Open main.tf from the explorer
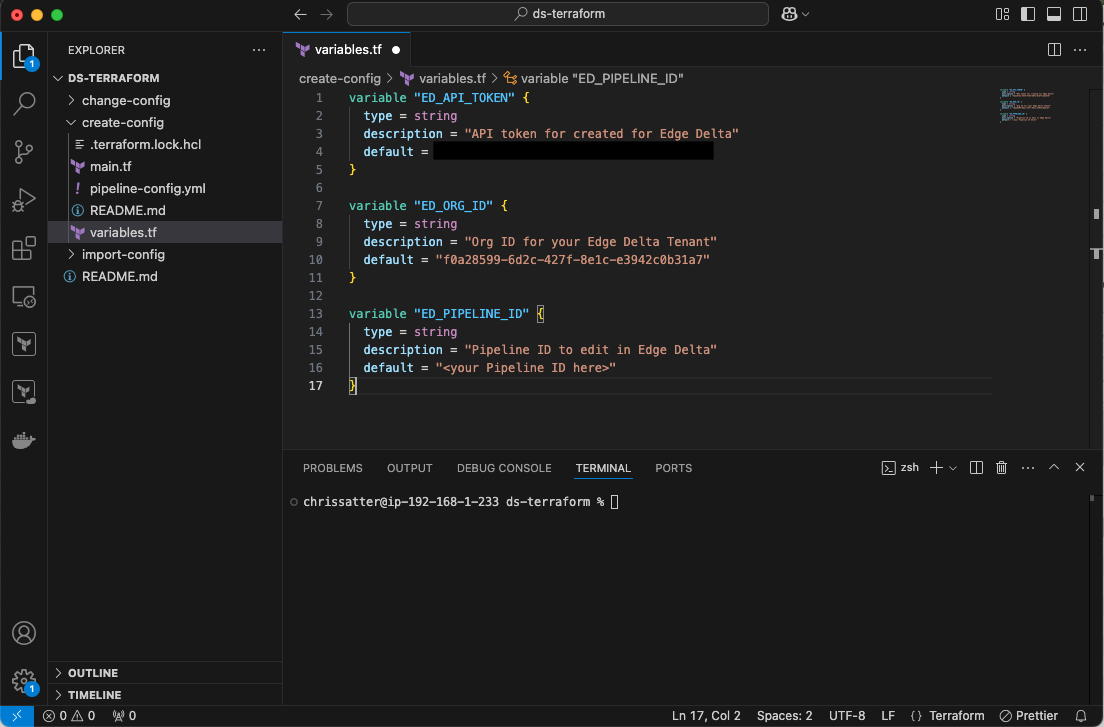Image resolution: width=1104 pixels, height=727 pixels. pos(110,166)
